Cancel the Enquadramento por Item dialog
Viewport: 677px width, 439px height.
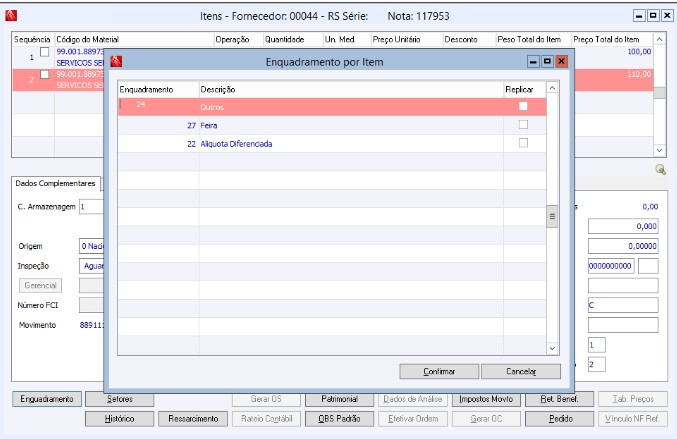[521, 371]
